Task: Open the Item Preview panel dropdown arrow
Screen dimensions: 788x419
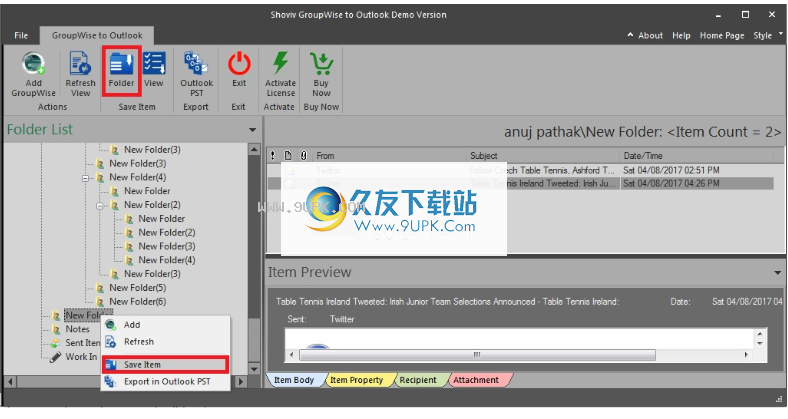Action: coord(777,273)
